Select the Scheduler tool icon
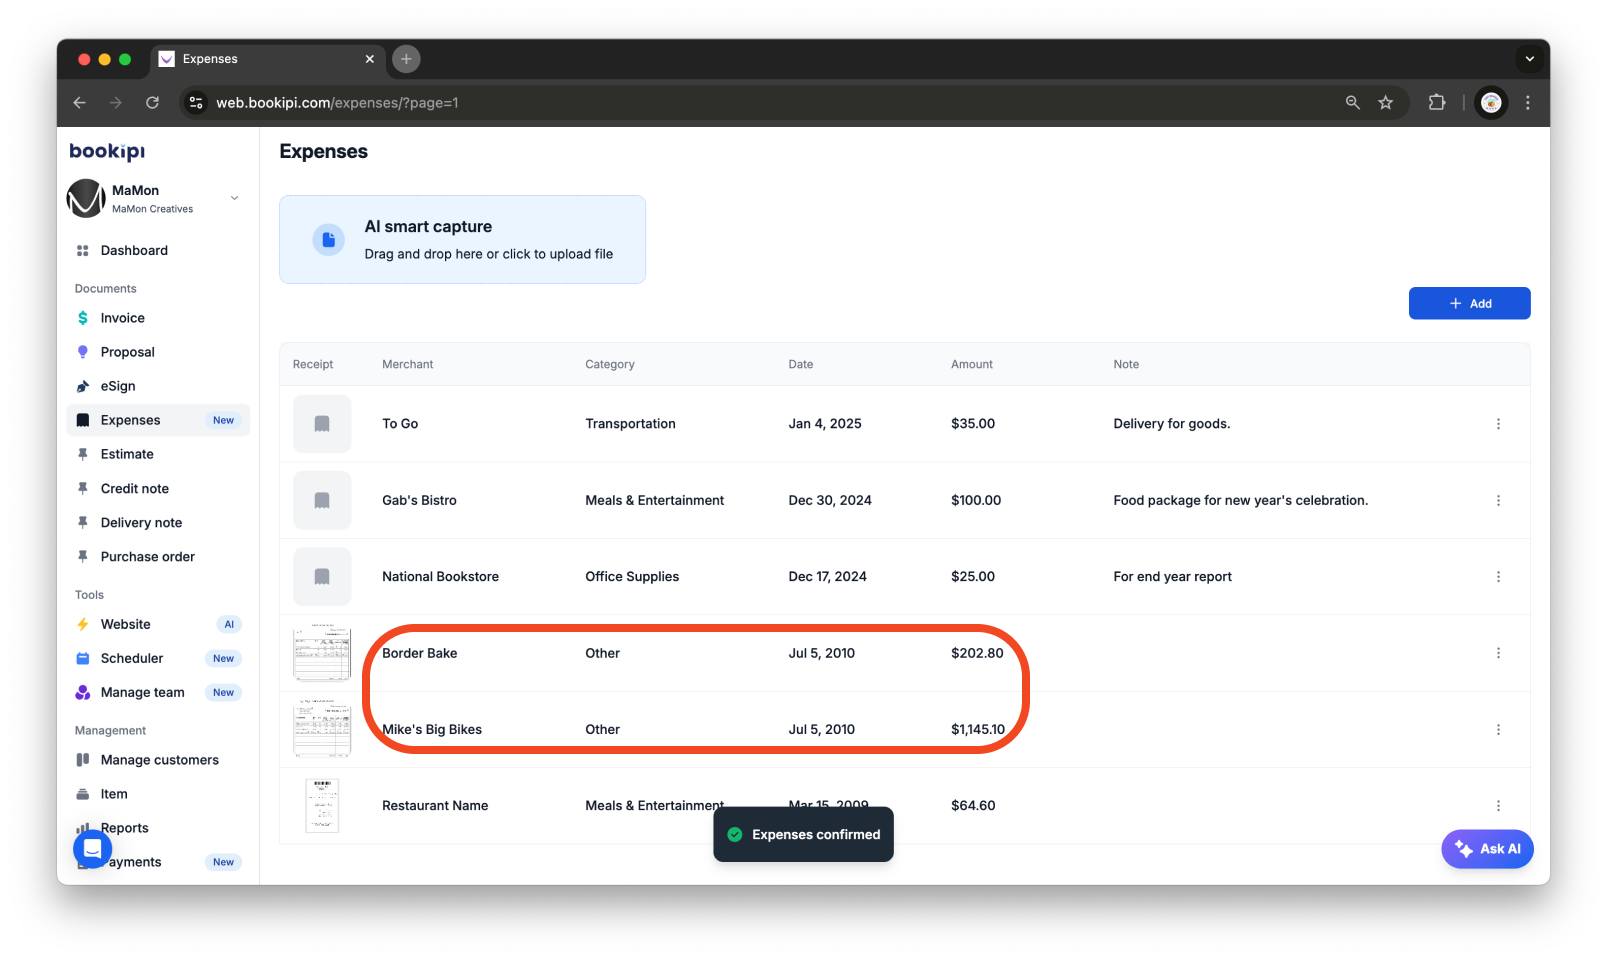Viewport: 1608px width, 960px height. click(x=83, y=658)
